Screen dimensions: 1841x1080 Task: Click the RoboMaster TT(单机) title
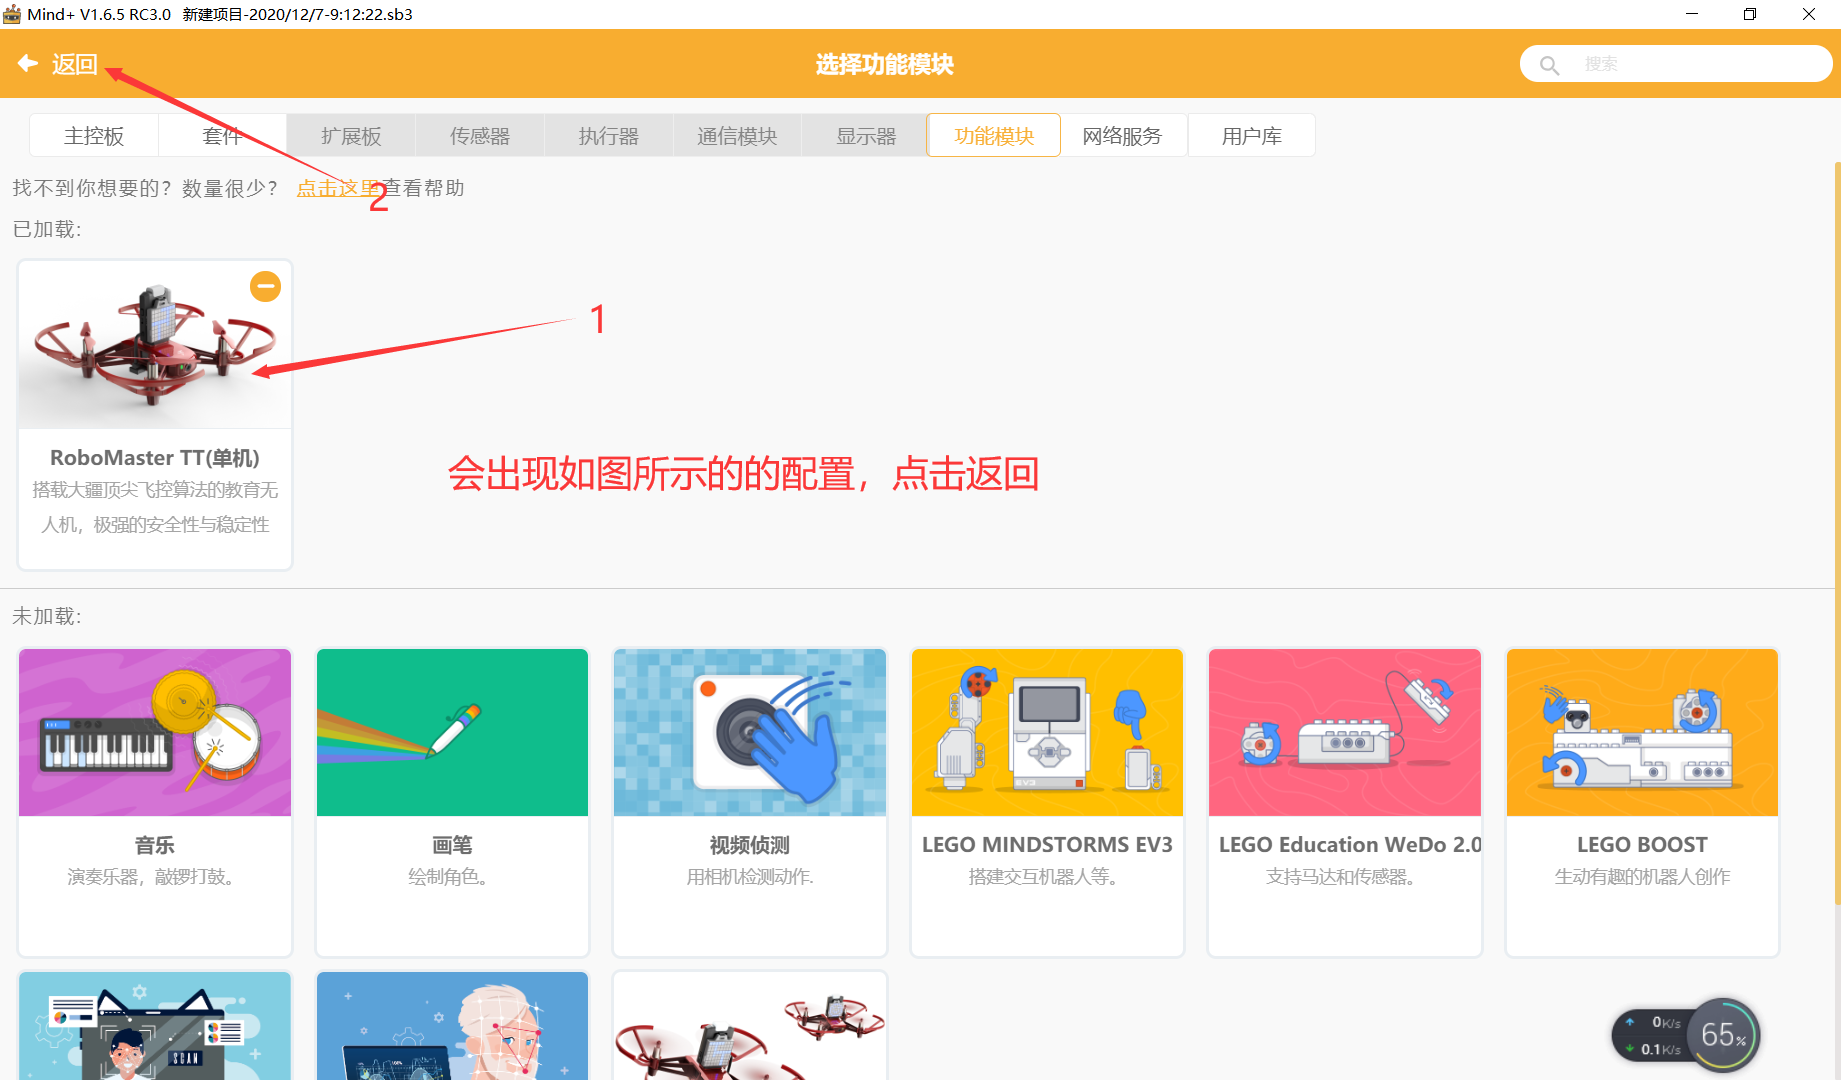155,458
